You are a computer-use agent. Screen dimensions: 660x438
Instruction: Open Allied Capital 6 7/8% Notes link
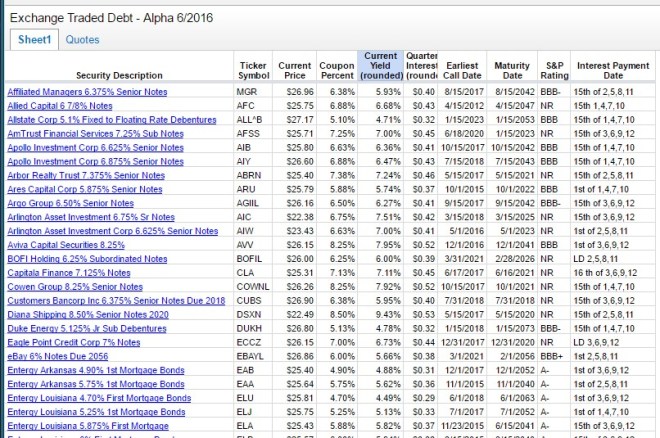pyautogui.click(x=60, y=106)
